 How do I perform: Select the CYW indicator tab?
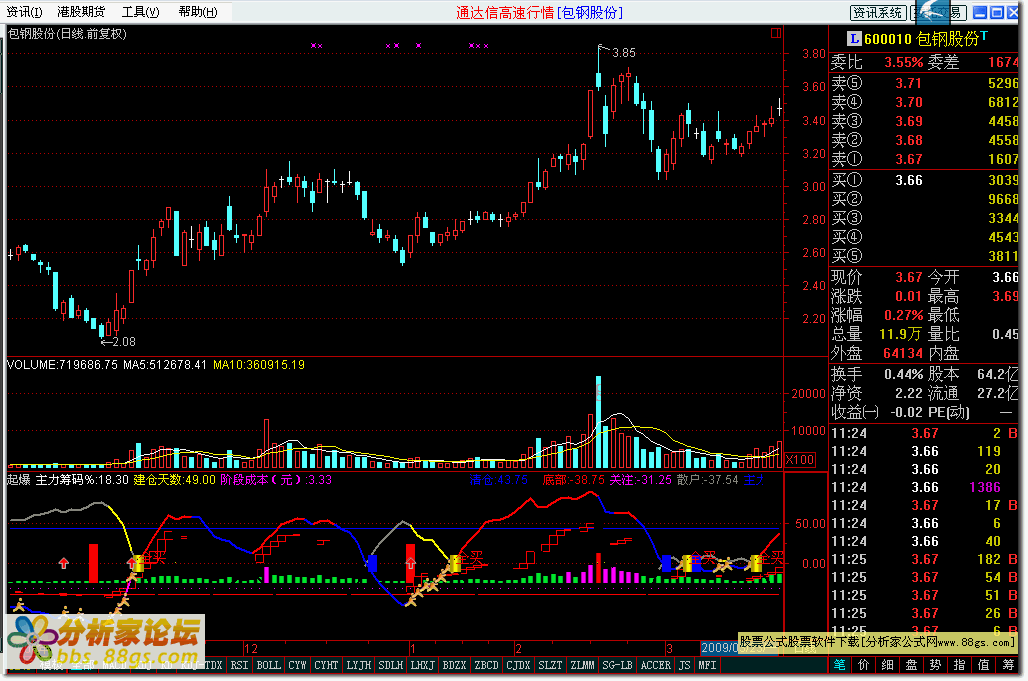pyautogui.click(x=297, y=665)
